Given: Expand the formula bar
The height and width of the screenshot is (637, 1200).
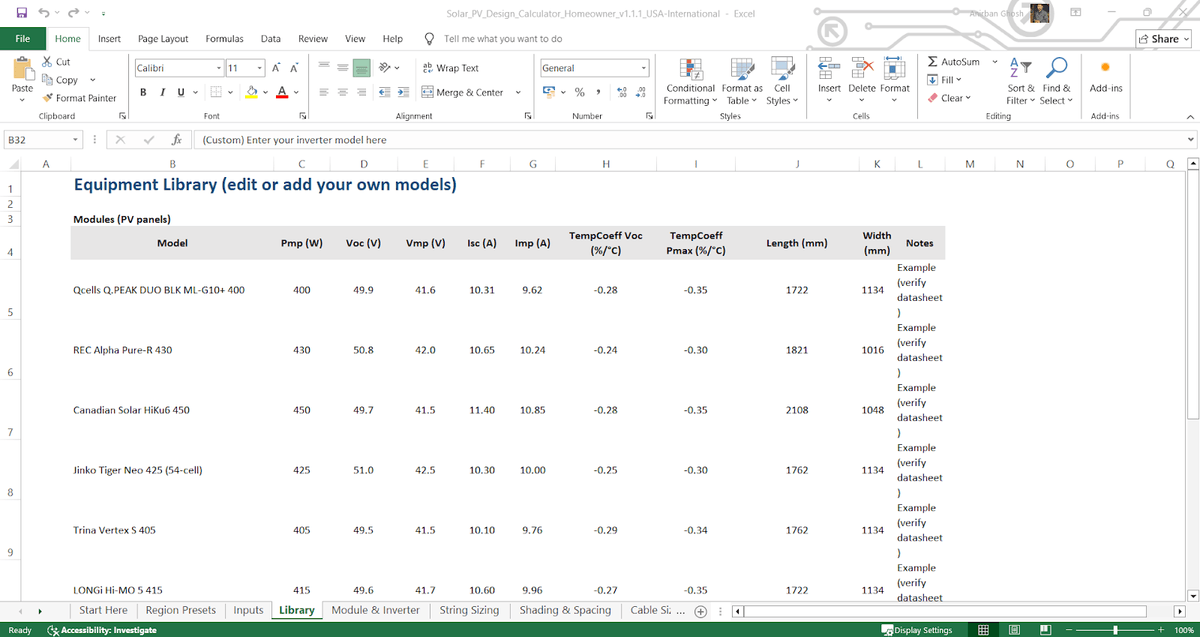Looking at the screenshot, I should 1189,140.
